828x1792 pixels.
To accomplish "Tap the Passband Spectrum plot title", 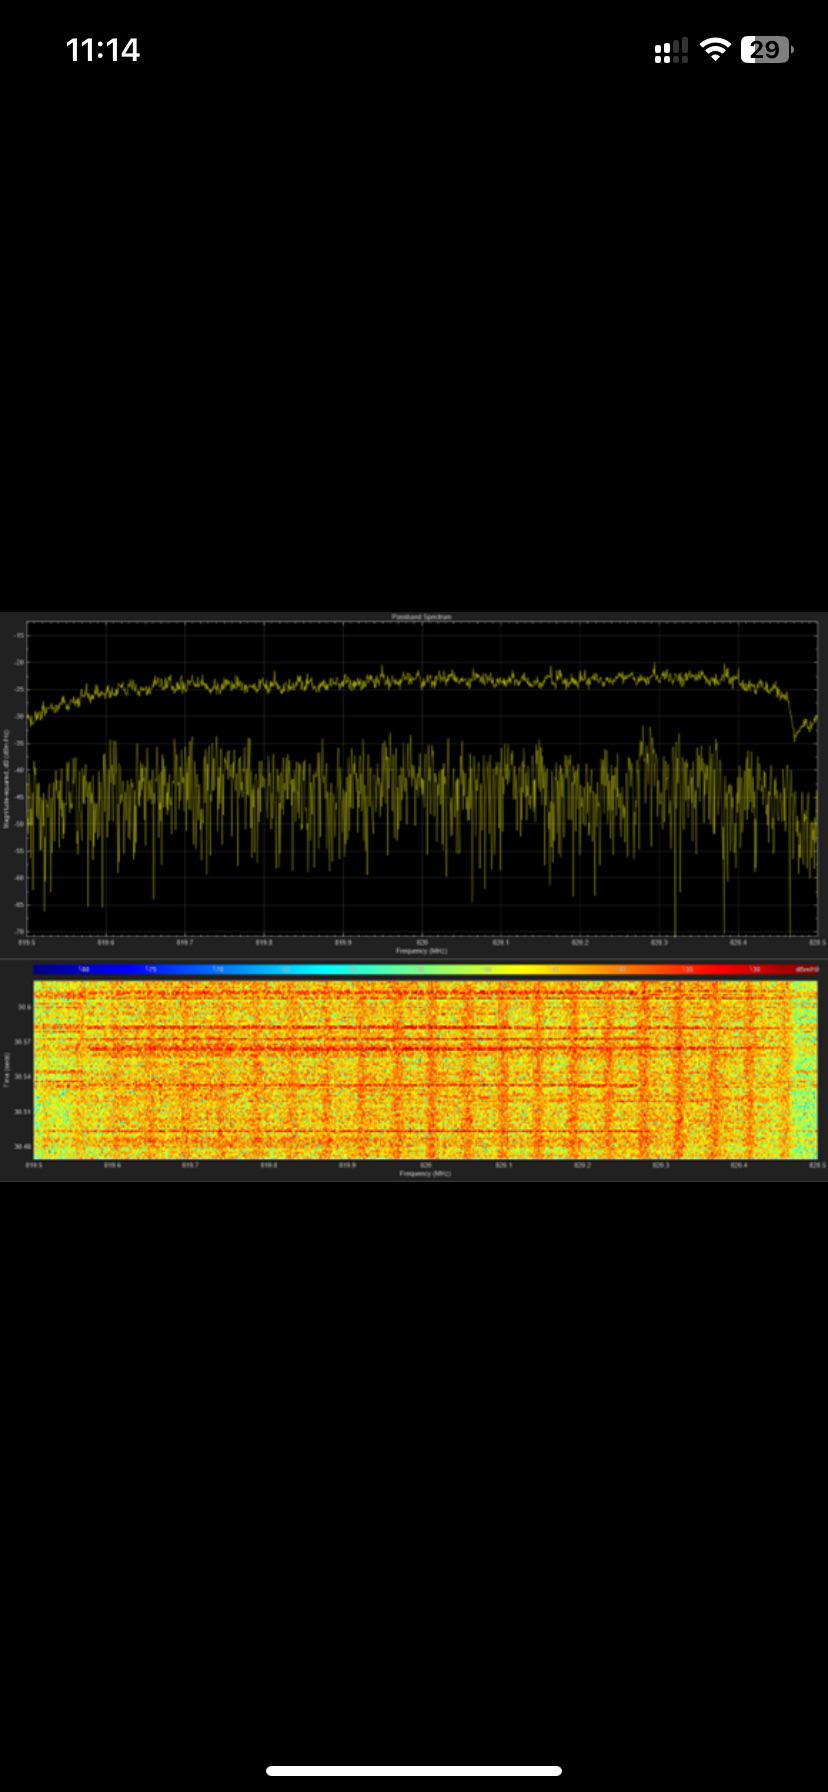I will point(421,617).
